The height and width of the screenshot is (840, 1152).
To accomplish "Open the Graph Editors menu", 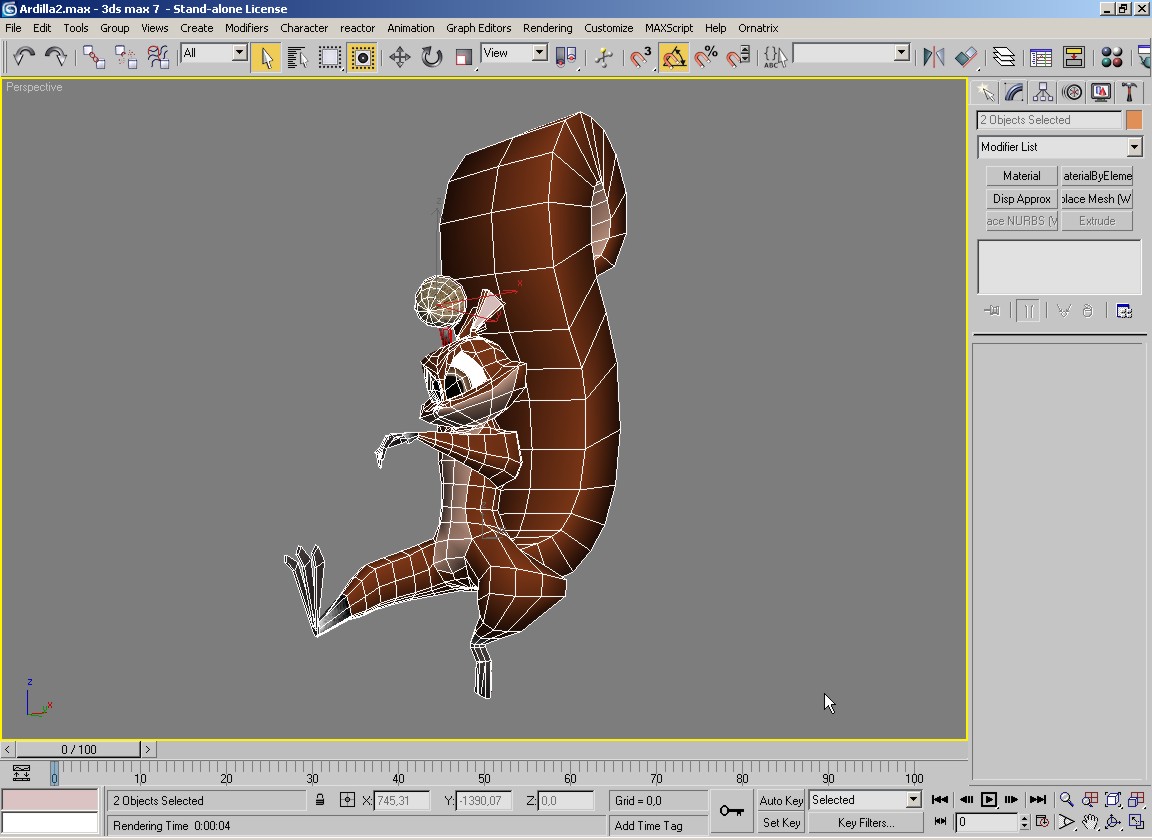I will (478, 28).
